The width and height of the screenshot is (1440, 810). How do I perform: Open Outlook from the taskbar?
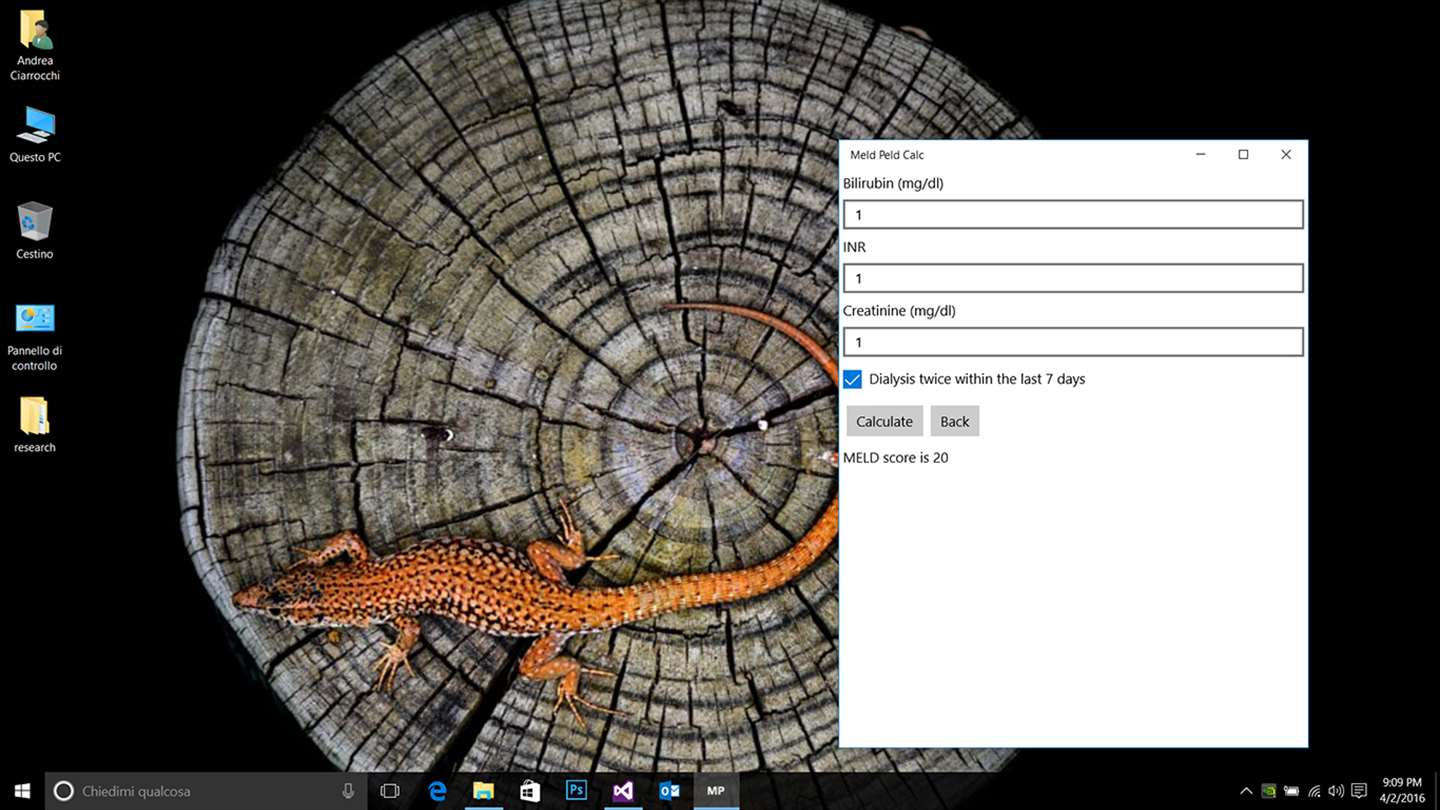(x=669, y=791)
